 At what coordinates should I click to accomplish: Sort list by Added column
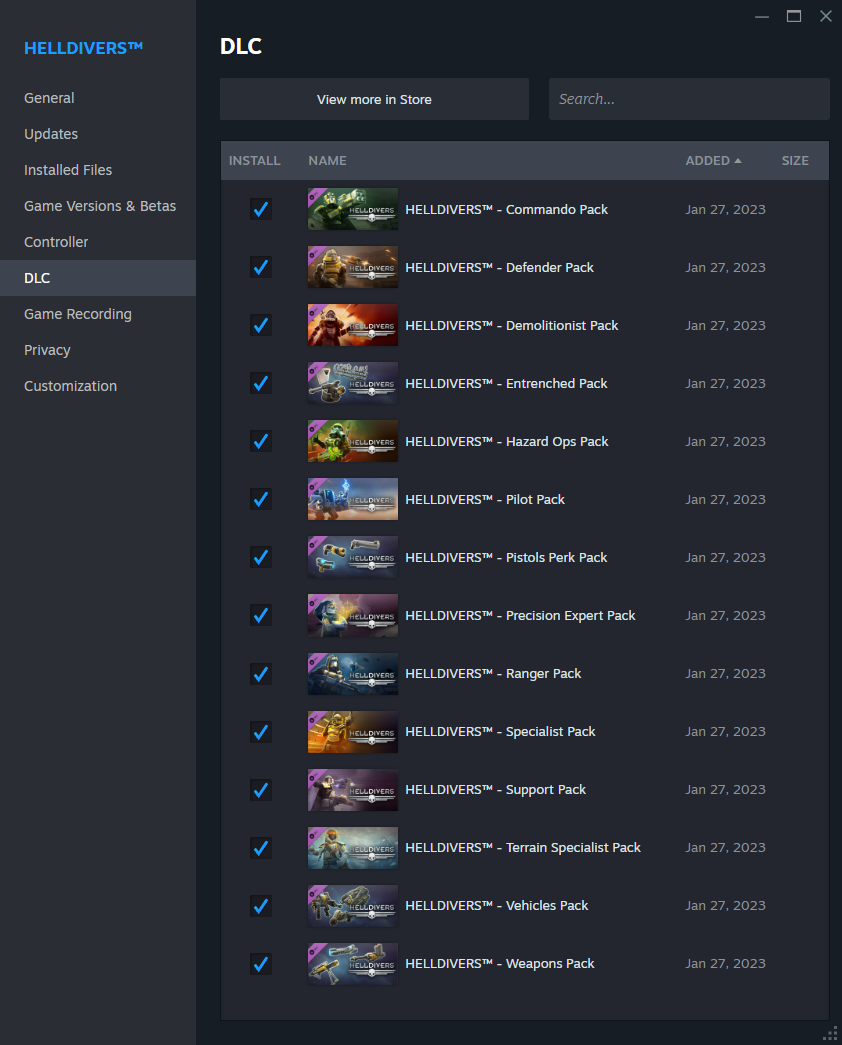pyautogui.click(x=713, y=161)
